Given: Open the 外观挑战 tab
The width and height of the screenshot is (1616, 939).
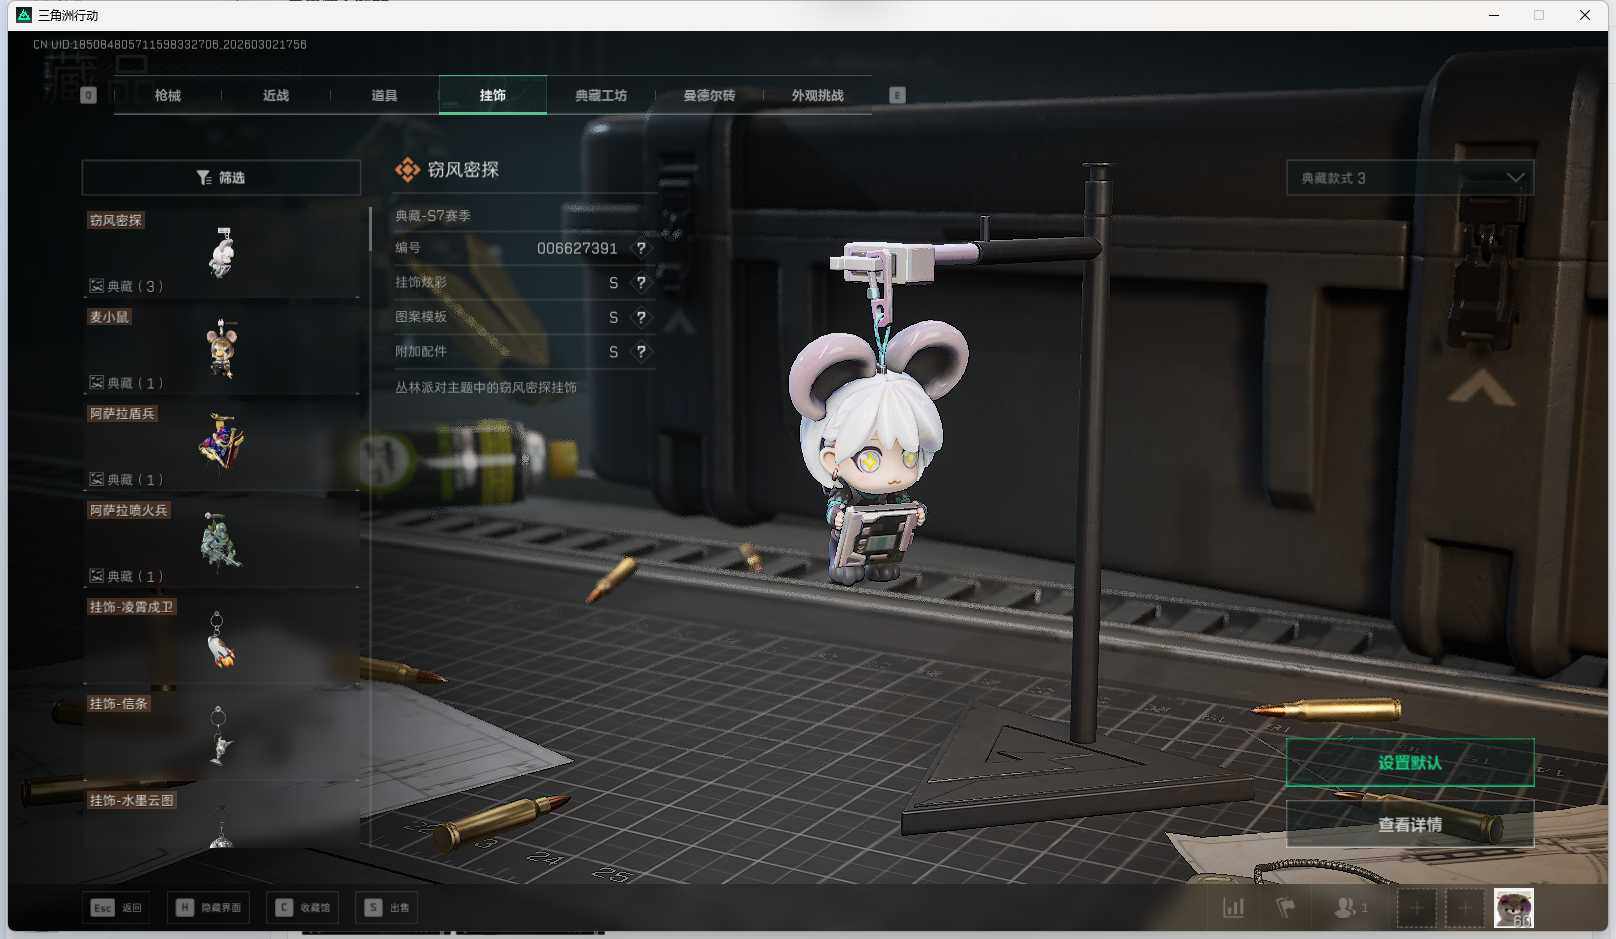Looking at the screenshot, I should (817, 96).
